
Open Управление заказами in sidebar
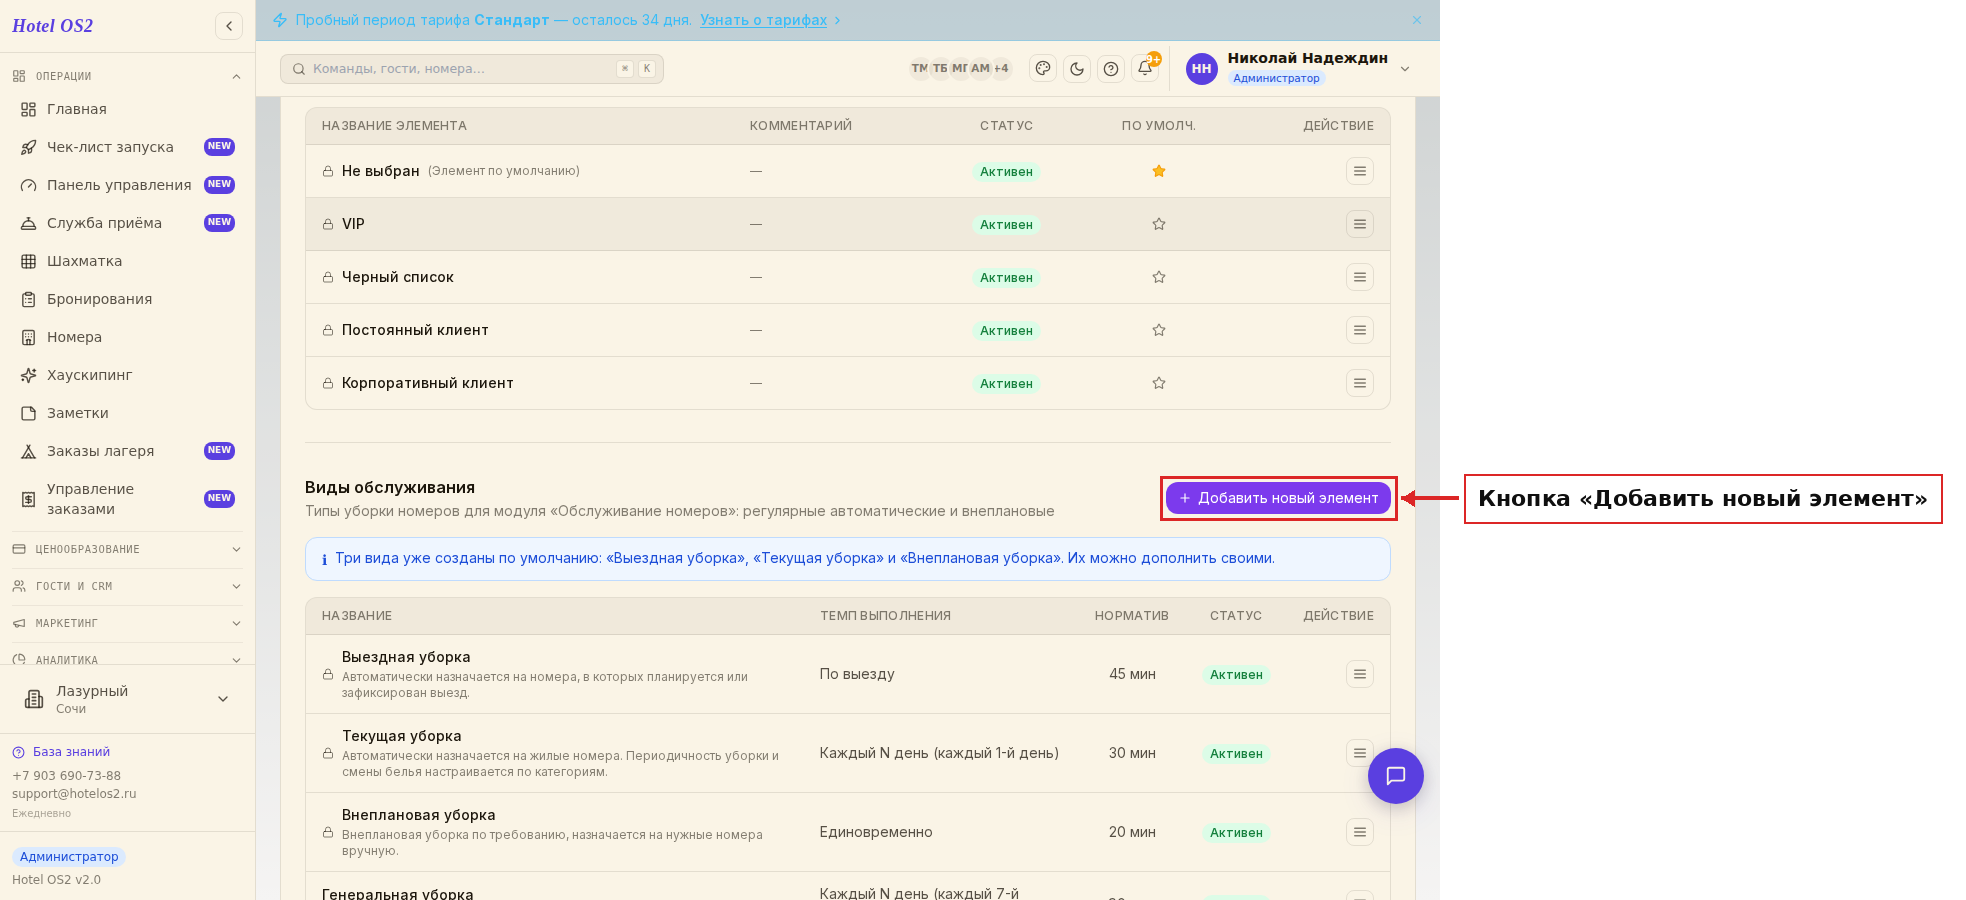(x=127, y=499)
